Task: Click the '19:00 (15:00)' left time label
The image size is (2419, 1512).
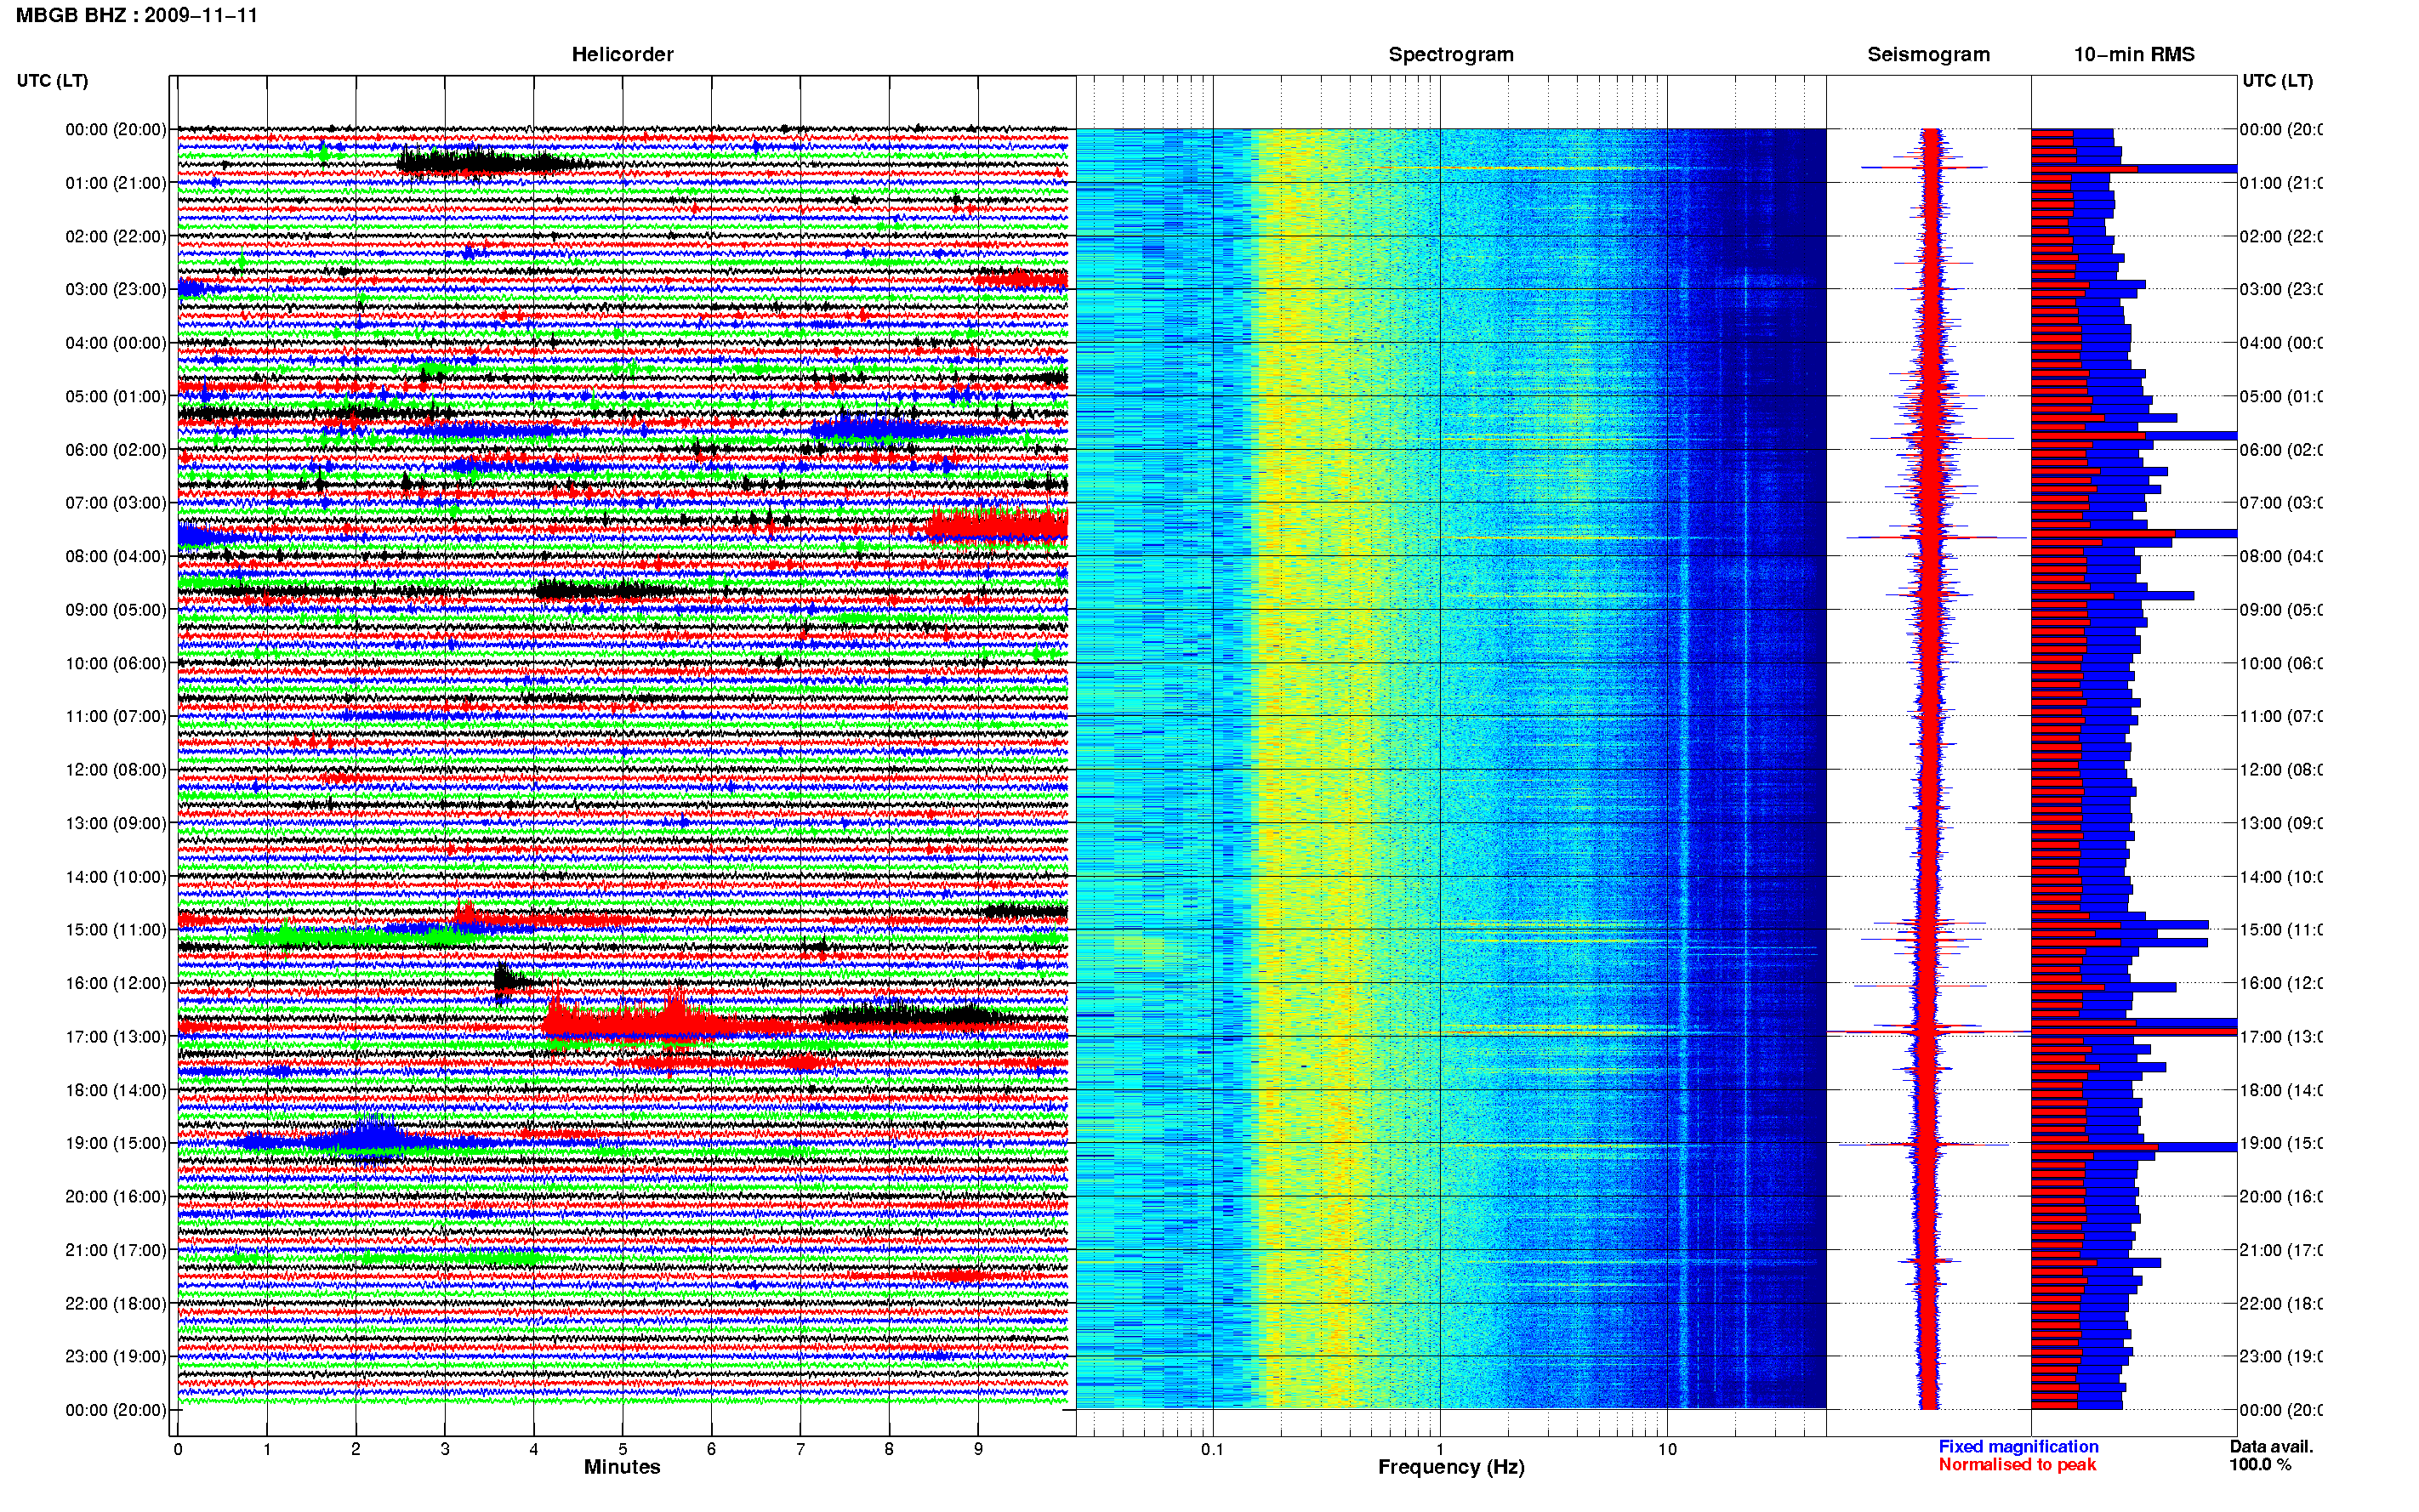Action: (x=116, y=1142)
